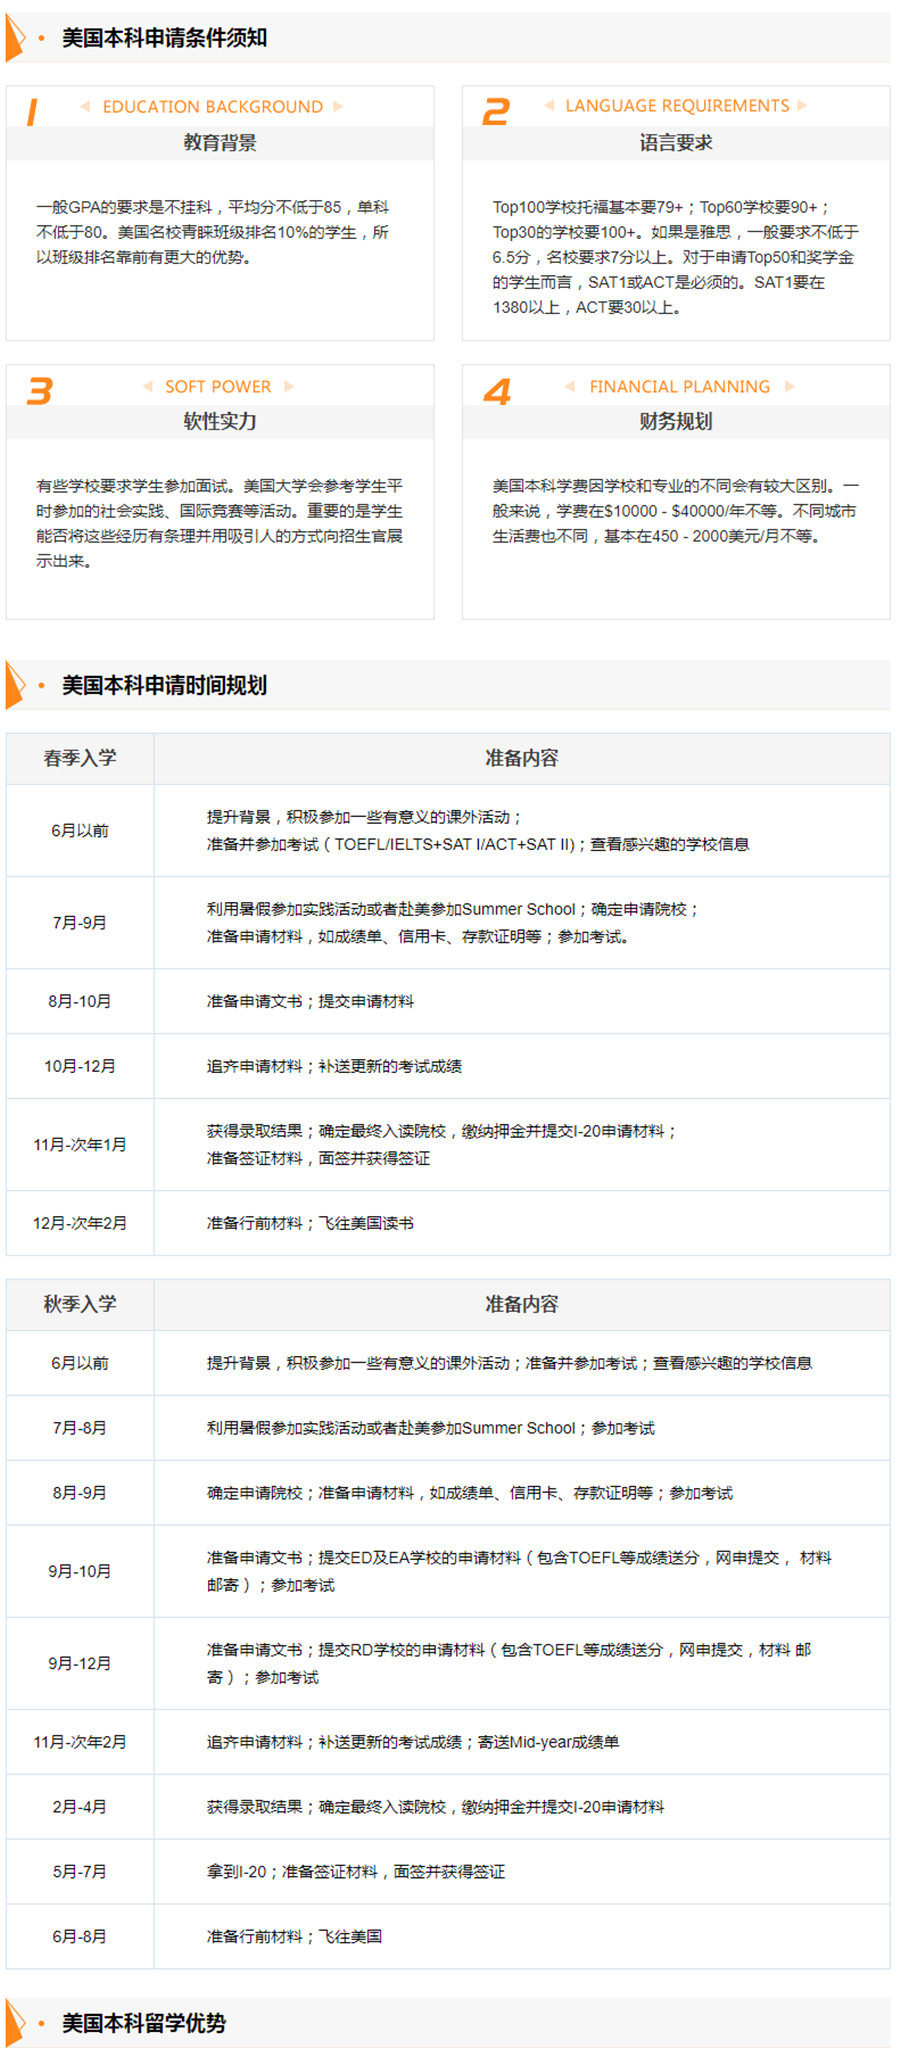
Task: Click the 财务规划 card heading
Action: [x=676, y=421]
